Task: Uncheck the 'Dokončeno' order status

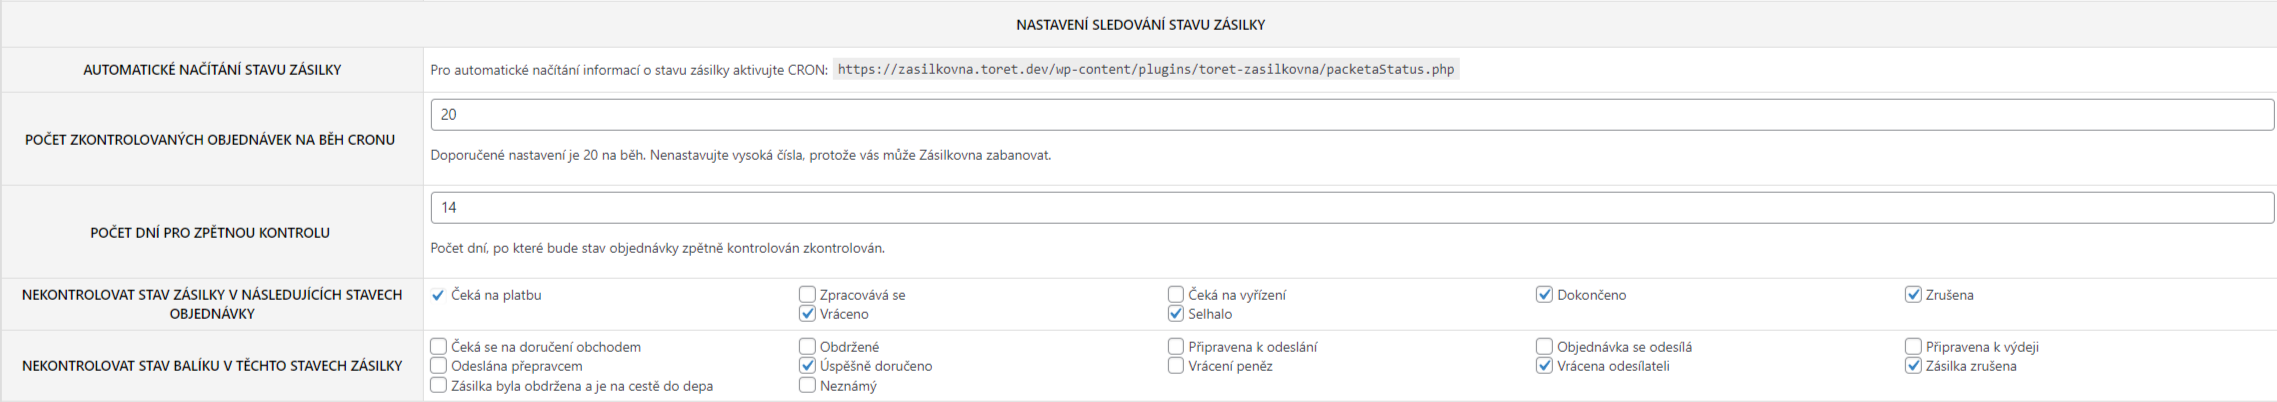Action: click(1545, 295)
